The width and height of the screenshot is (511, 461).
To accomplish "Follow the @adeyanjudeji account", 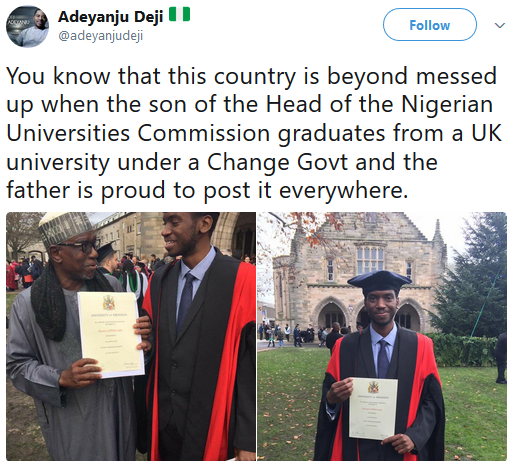I will coord(430,25).
